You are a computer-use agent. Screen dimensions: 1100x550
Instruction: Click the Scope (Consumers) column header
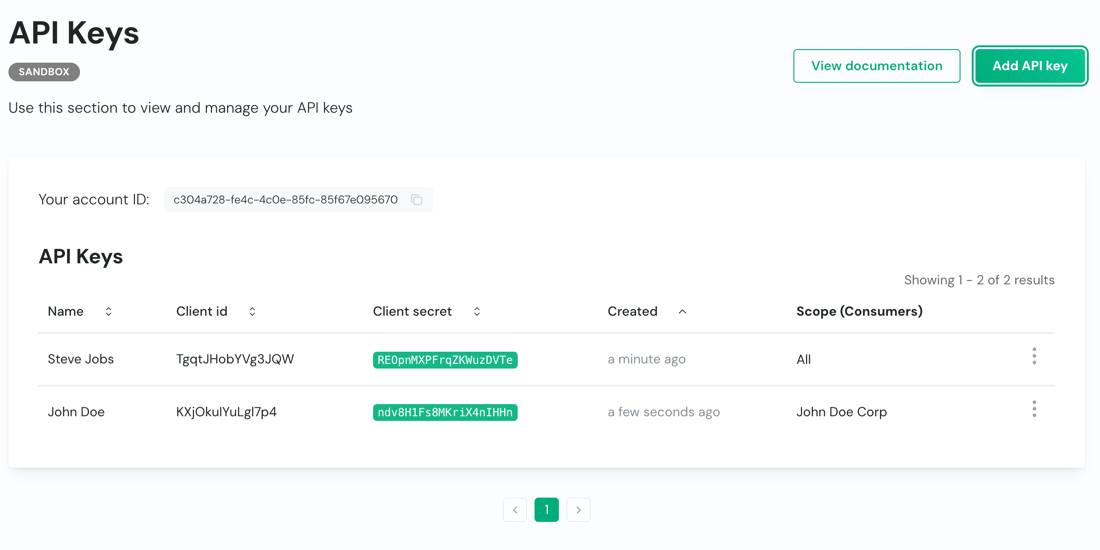pyautogui.click(x=859, y=311)
